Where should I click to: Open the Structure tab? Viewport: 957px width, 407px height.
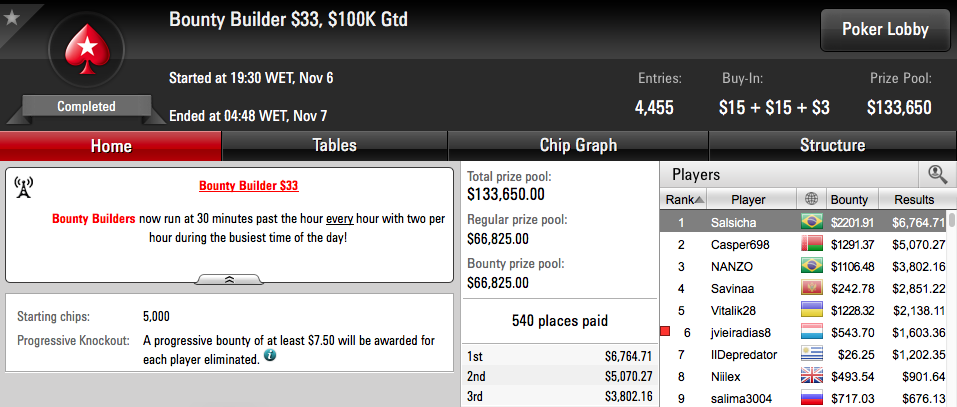coord(832,146)
